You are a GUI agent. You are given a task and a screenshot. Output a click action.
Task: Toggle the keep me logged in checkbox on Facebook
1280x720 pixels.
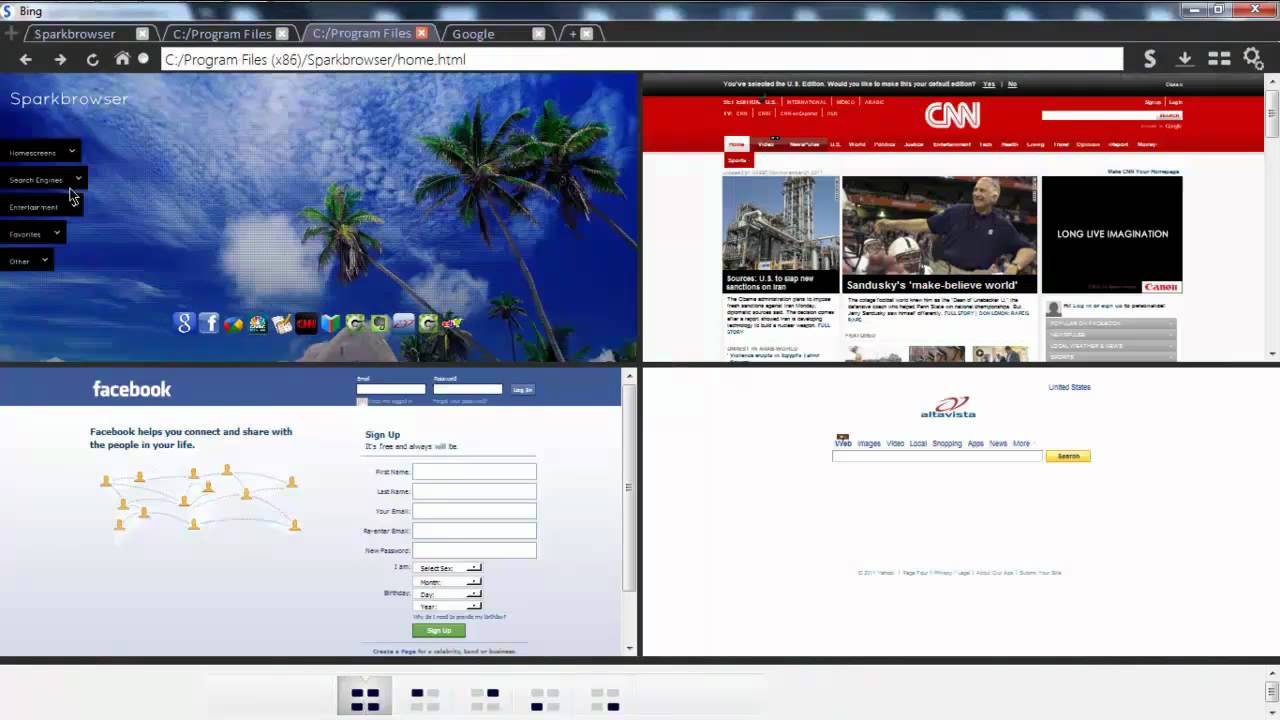(x=362, y=401)
